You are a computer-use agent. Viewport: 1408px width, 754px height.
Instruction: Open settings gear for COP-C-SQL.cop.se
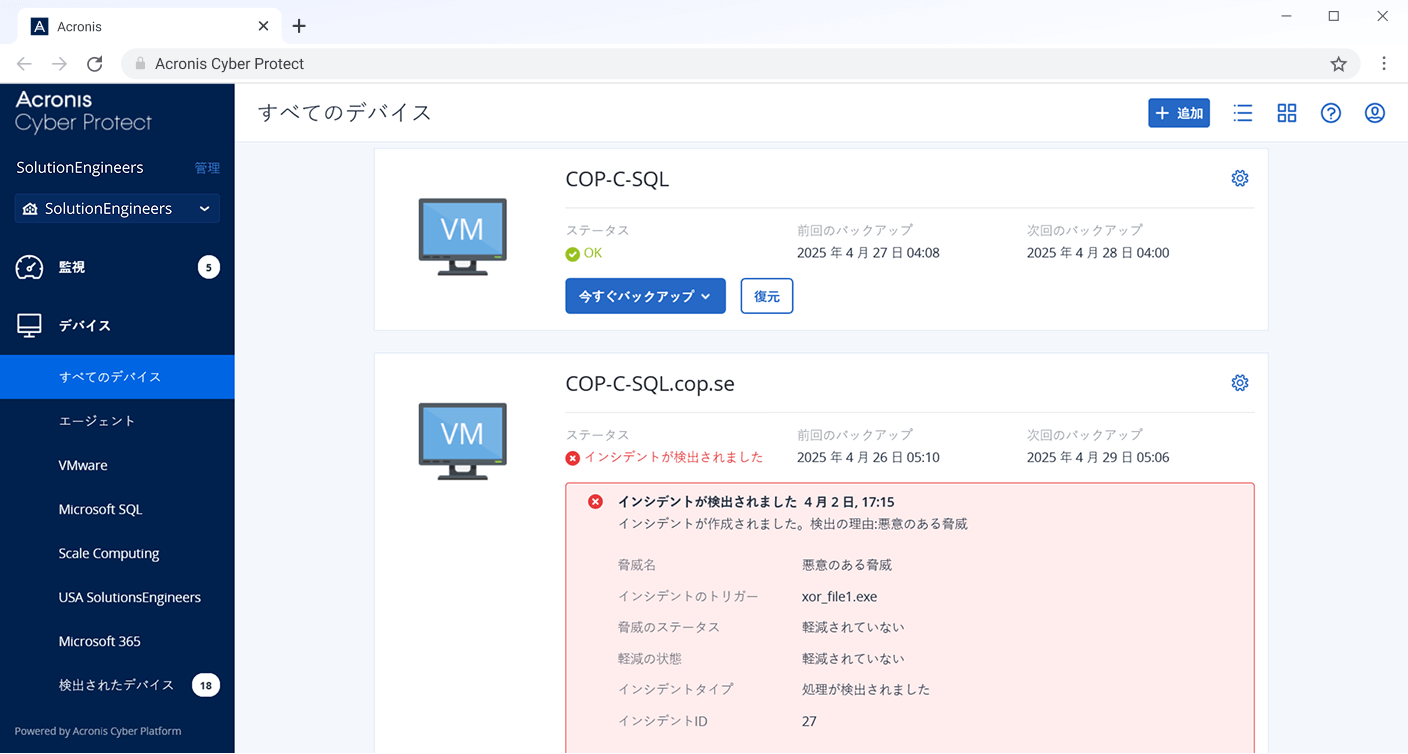1240,383
